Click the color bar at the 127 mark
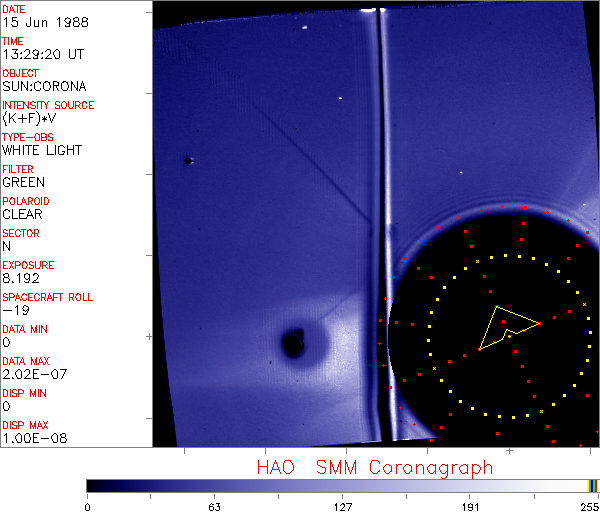The image size is (600, 512). pos(342,485)
